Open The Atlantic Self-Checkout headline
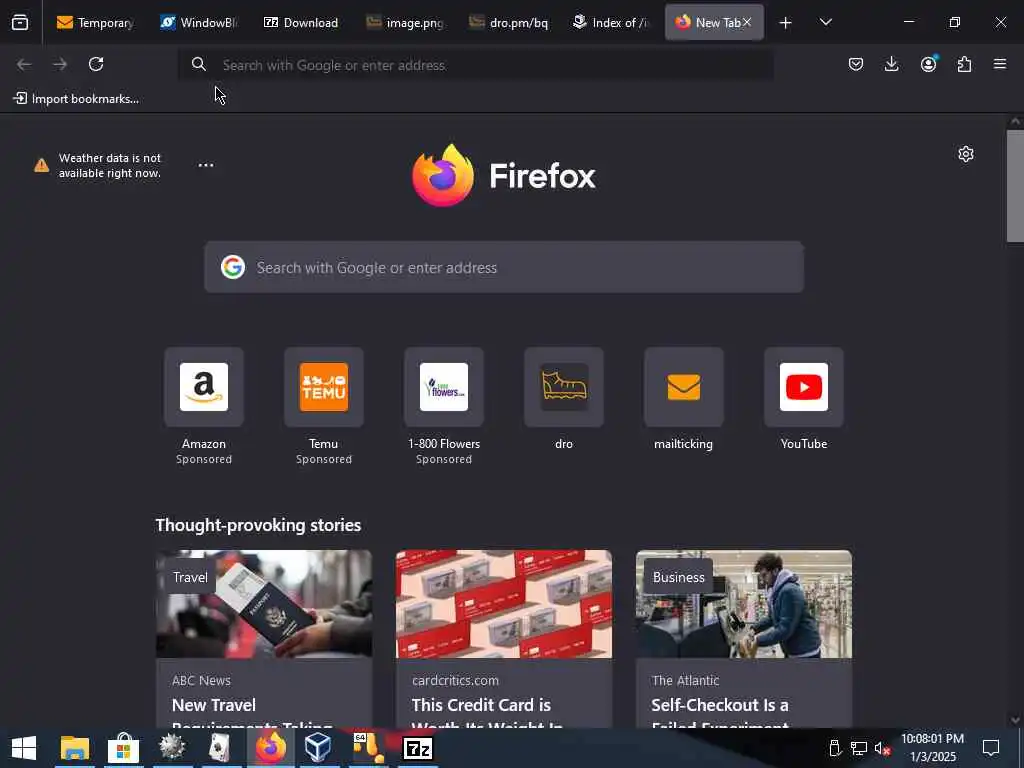 pyautogui.click(x=720, y=714)
